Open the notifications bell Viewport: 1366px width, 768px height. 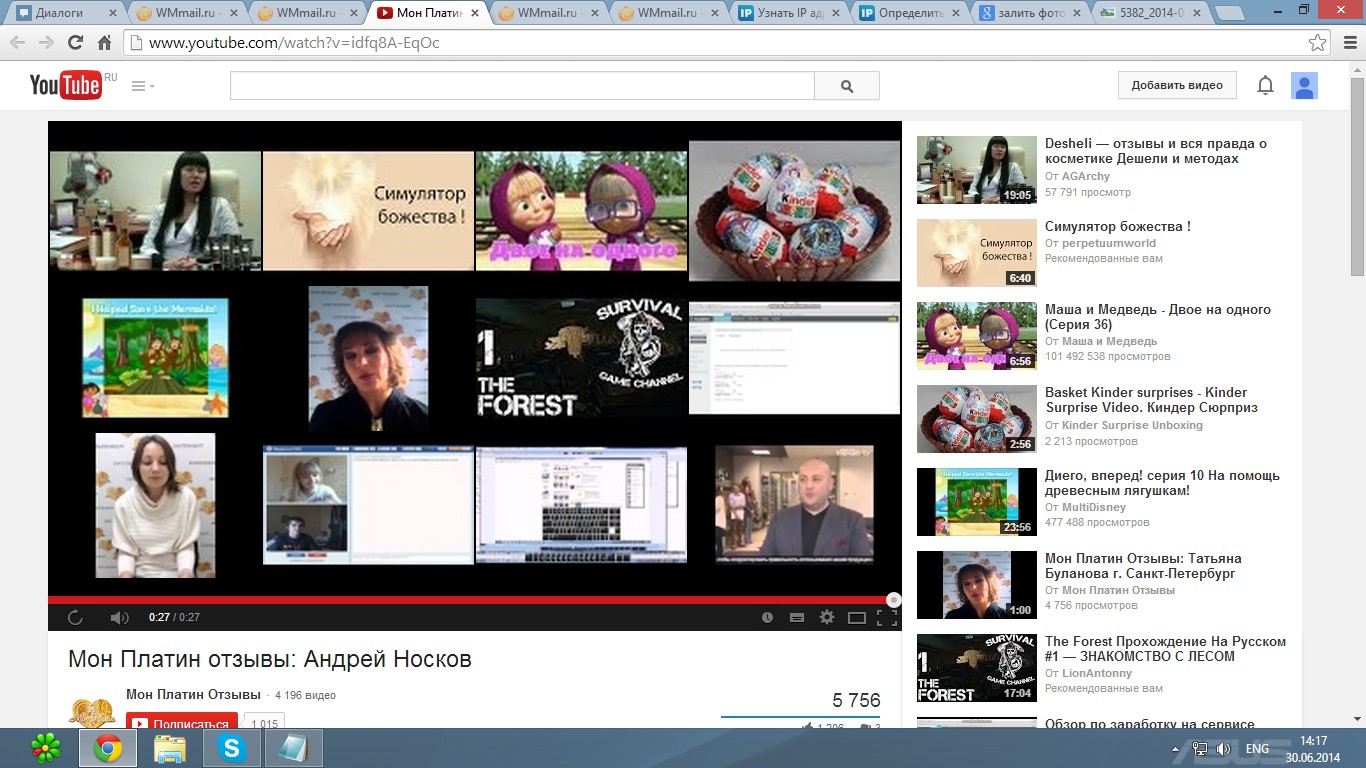tap(1265, 85)
